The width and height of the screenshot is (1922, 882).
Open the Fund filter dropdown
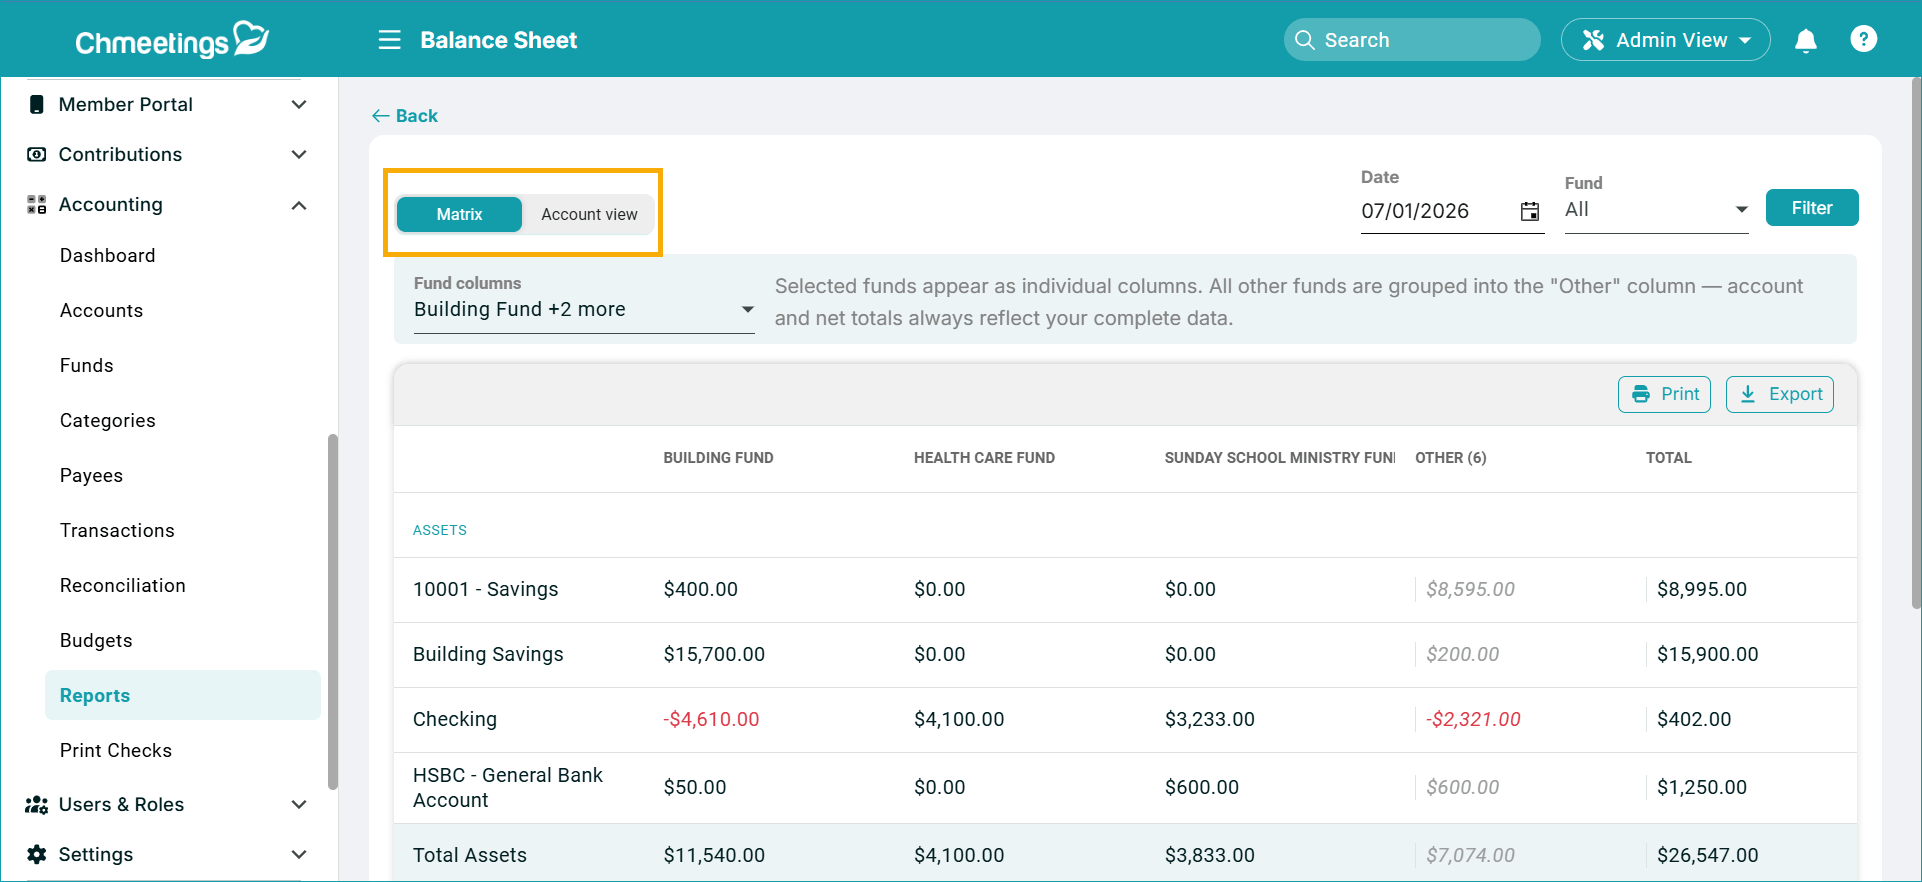[1656, 209]
